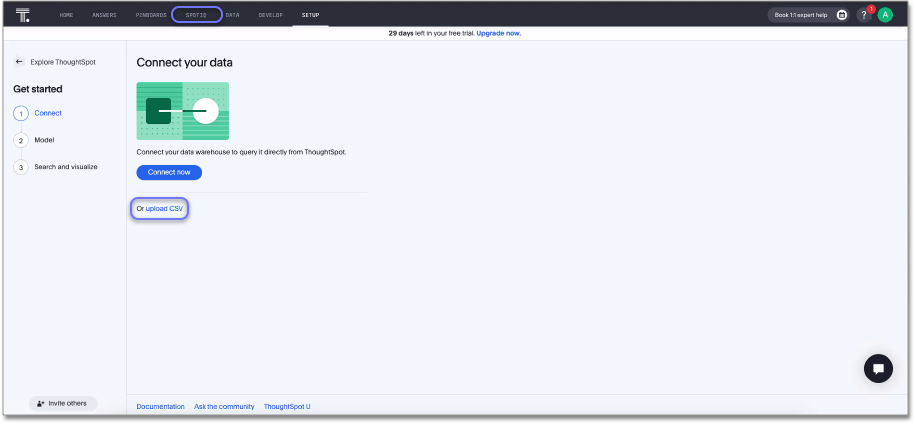Open the Develop tab
Screen dimensions: 915x424
270,15
